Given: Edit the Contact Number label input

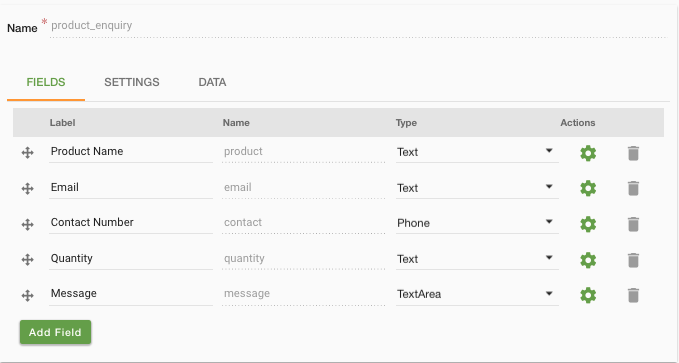Looking at the screenshot, I should coord(131,223).
